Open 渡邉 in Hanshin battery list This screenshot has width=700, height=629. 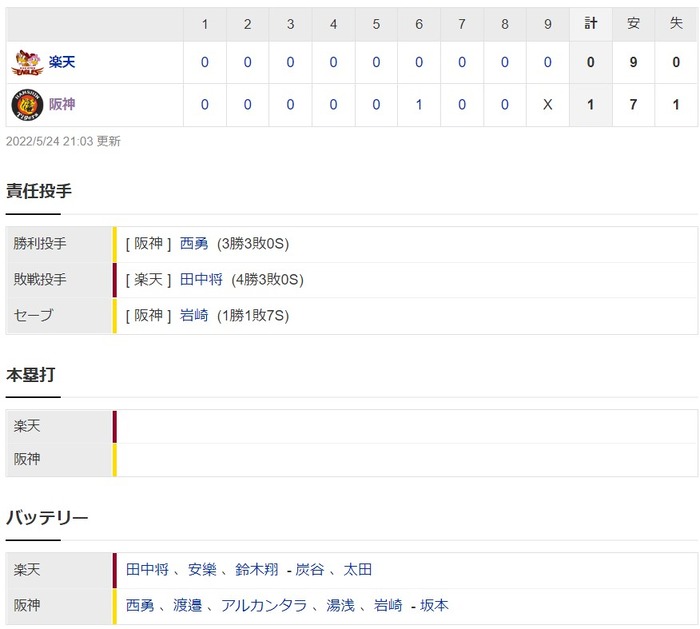pyautogui.click(x=188, y=606)
